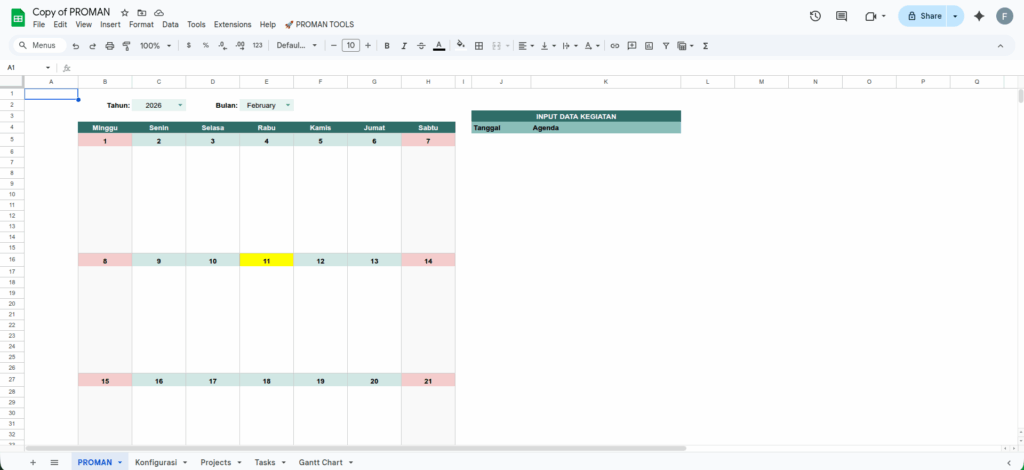Screen dimensions: 1024x470
Task: Star this spreadsheet document
Action: [x=125, y=12]
